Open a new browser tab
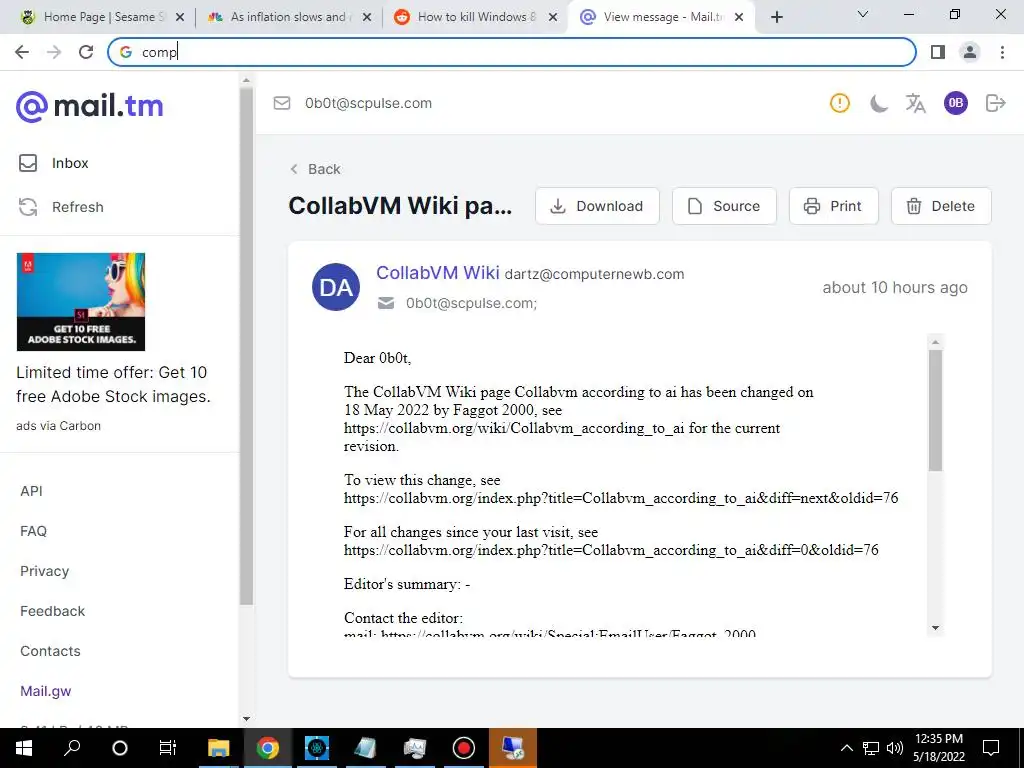 click(x=776, y=17)
